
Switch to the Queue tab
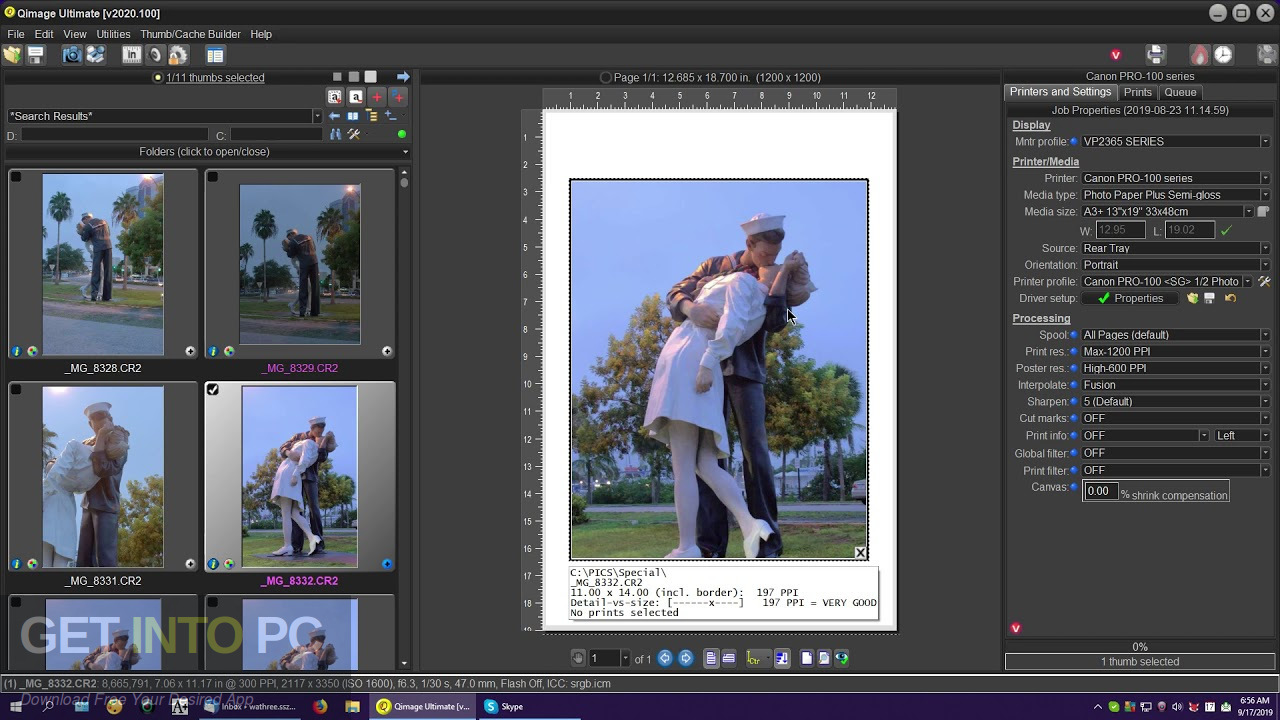point(1180,92)
